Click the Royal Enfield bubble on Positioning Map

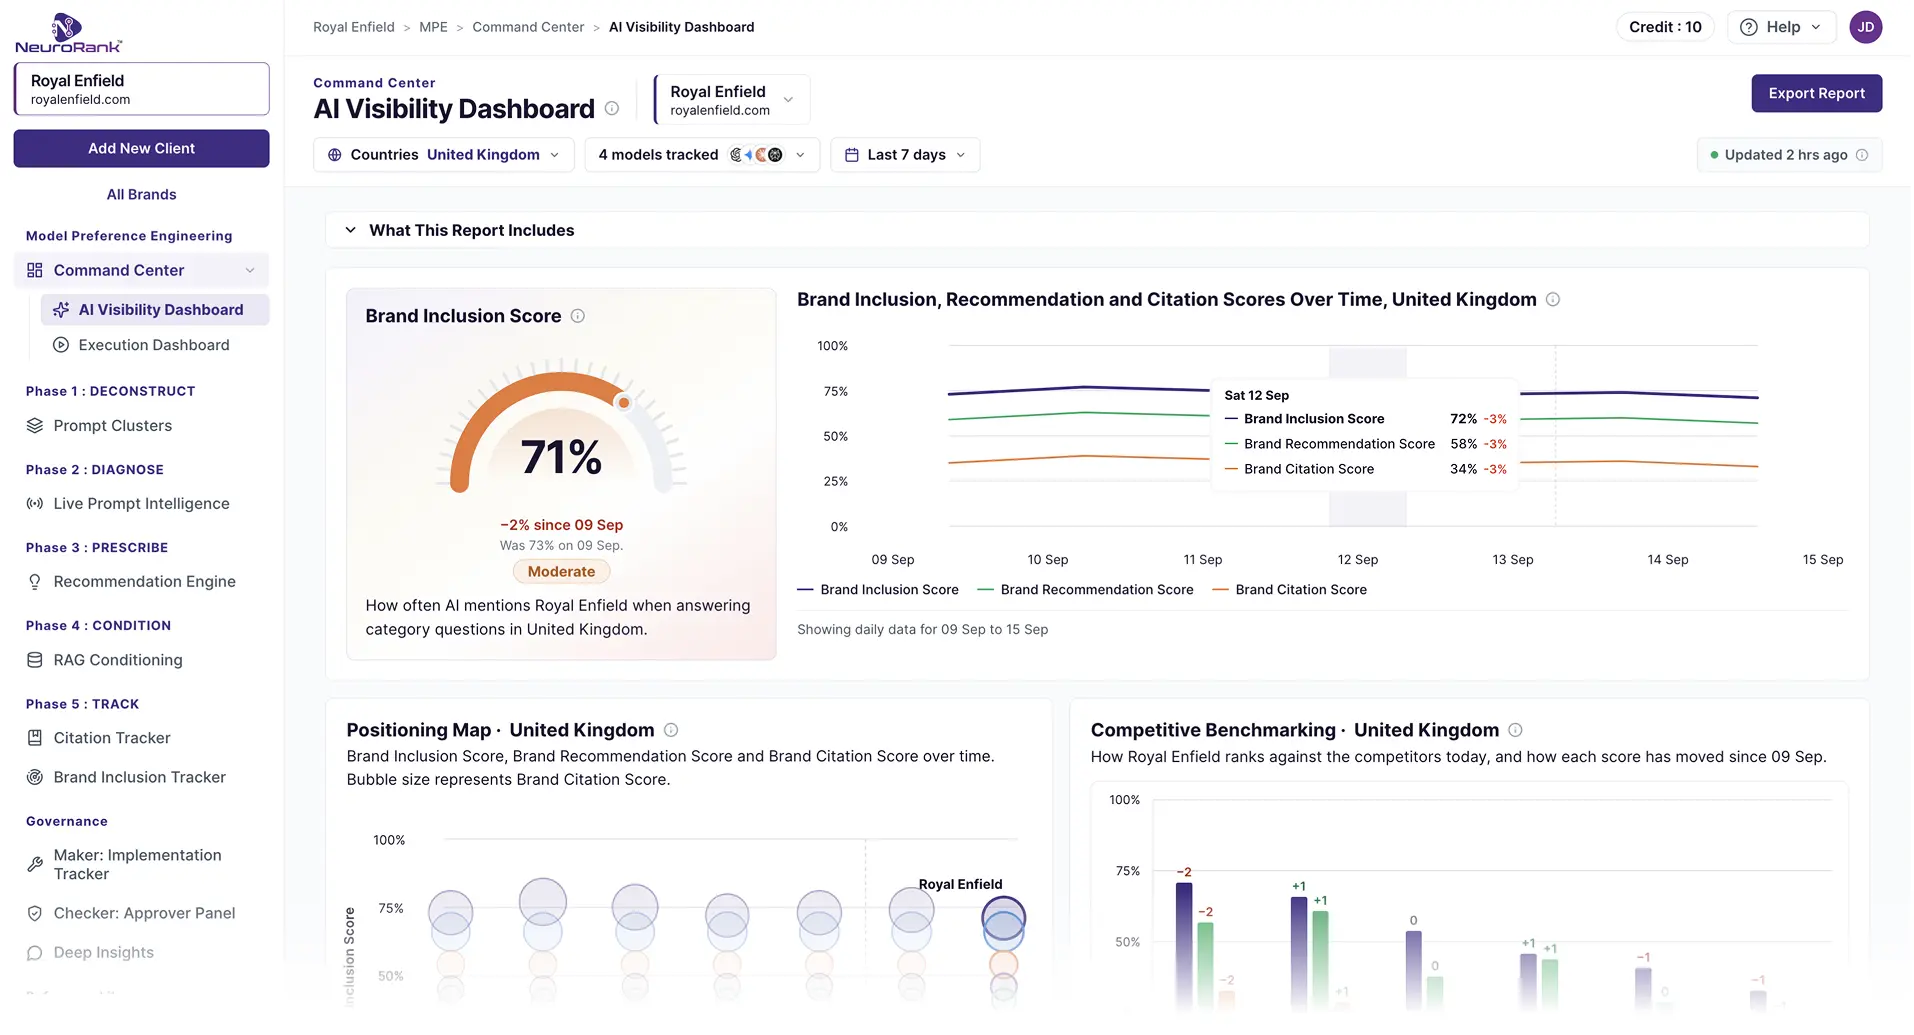[1003, 918]
